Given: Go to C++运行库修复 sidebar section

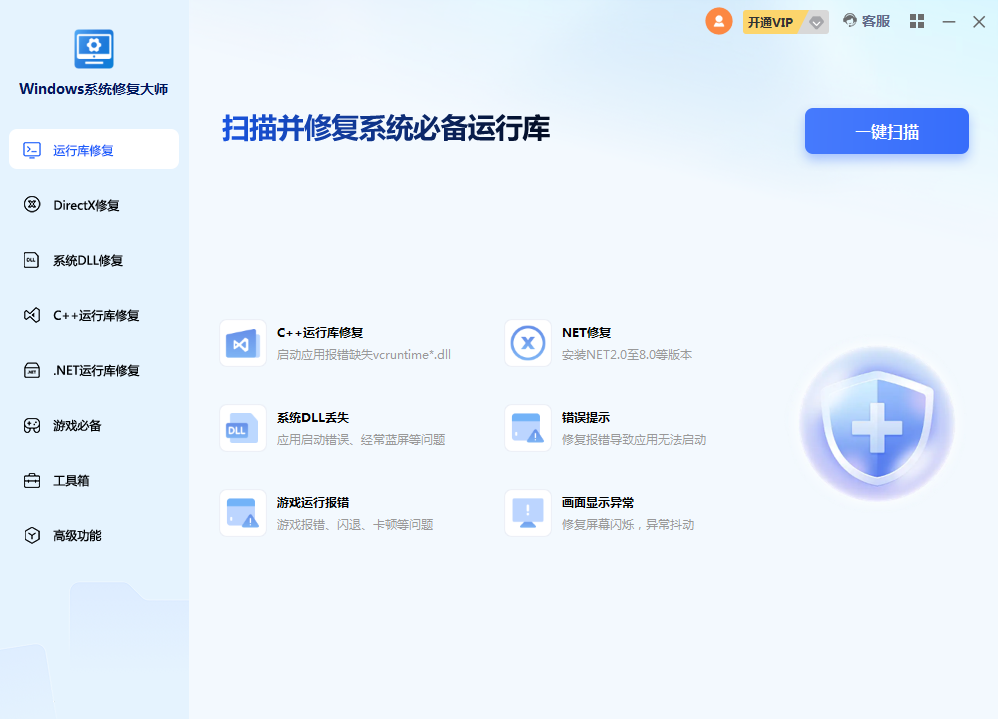Looking at the screenshot, I should (94, 315).
